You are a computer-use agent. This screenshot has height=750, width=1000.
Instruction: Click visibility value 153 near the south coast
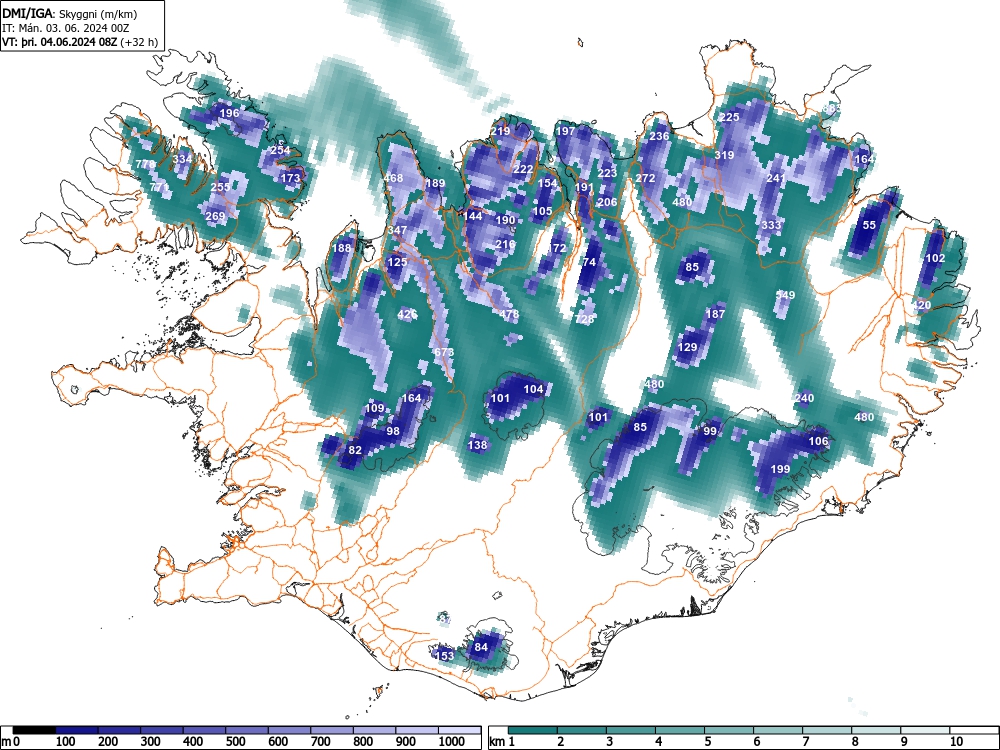444,656
